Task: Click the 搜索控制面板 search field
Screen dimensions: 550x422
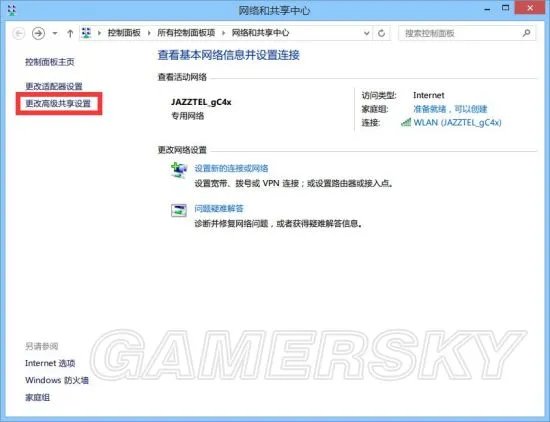Action: [x=467, y=33]
